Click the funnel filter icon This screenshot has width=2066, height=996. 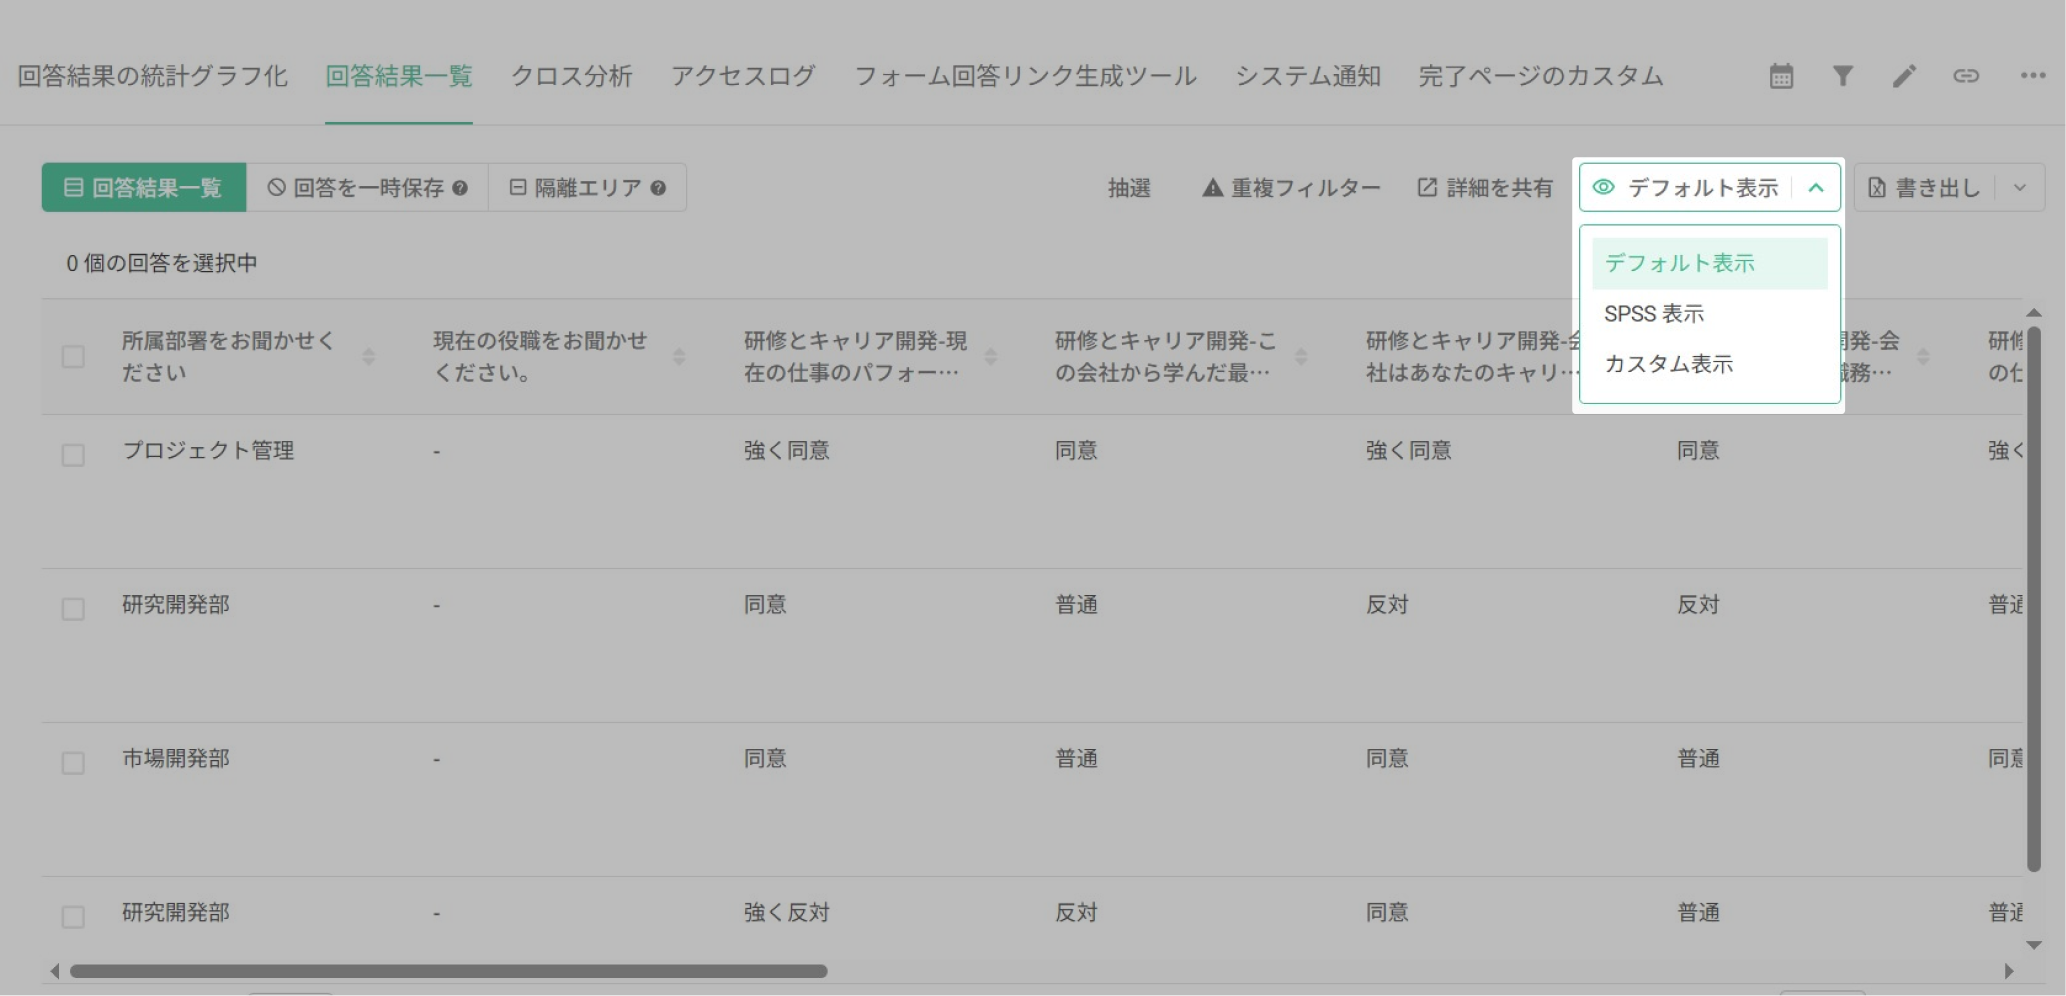click(x=1842, y=76)
